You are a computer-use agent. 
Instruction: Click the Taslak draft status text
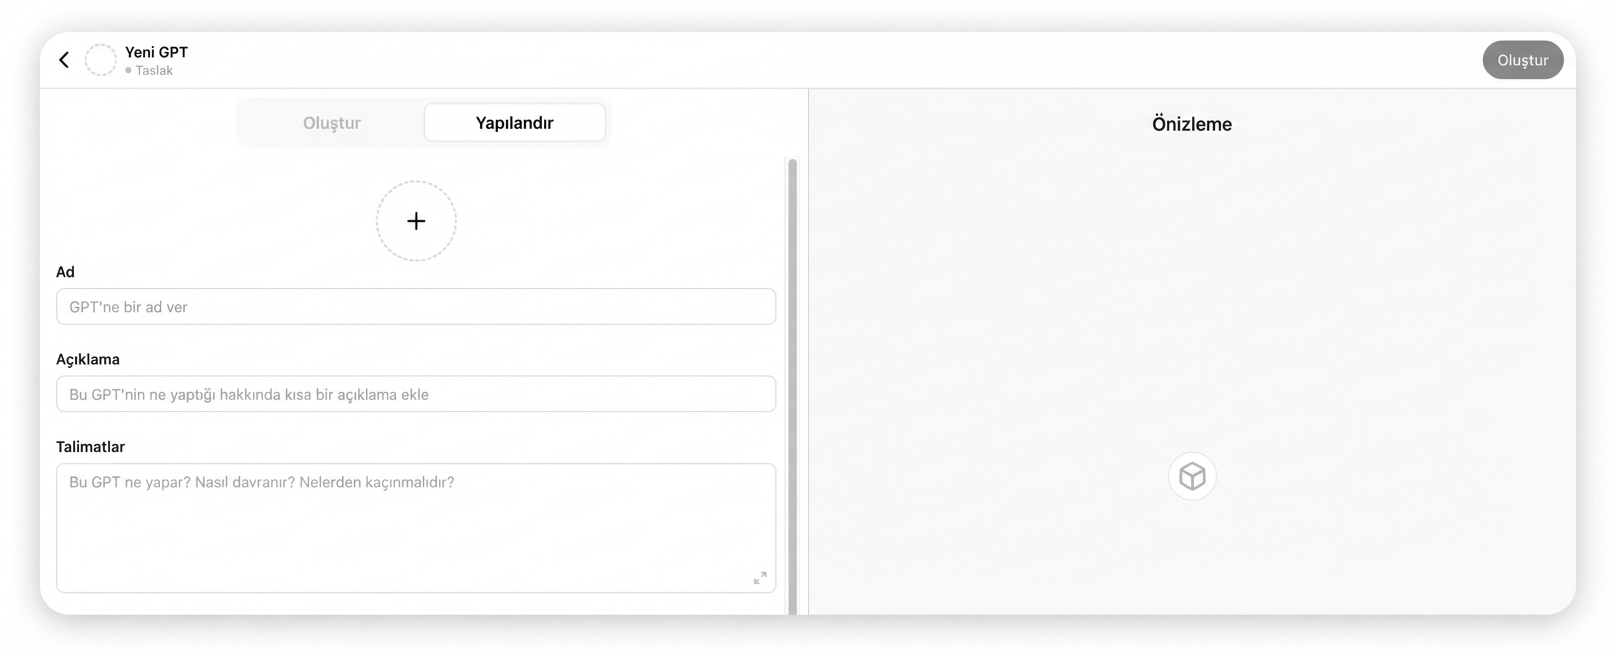tap(154, 71)
